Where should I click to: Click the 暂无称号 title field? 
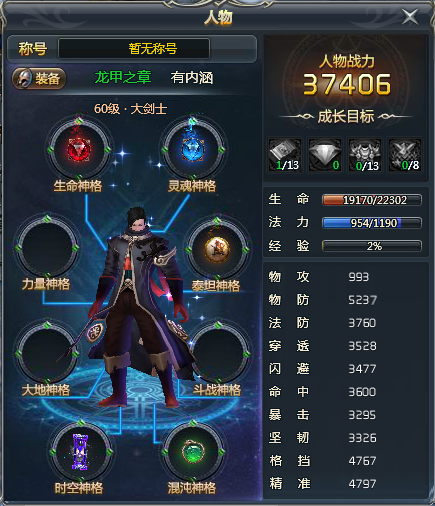click(134, 49)
